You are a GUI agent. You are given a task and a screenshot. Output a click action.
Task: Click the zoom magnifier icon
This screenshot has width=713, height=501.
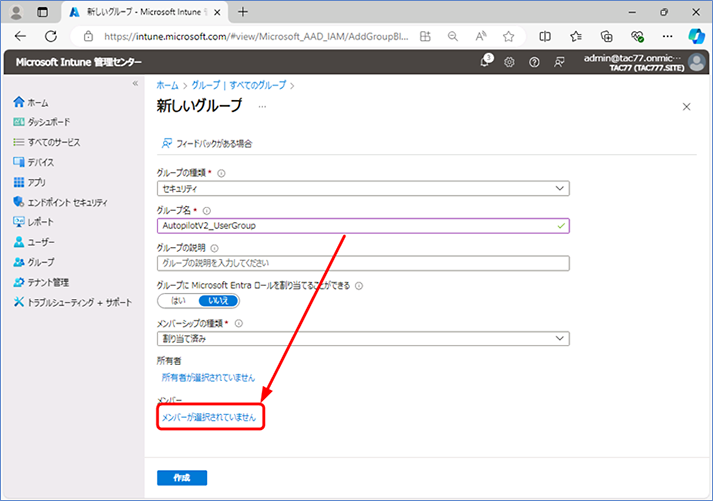click(x=452, y=36)
